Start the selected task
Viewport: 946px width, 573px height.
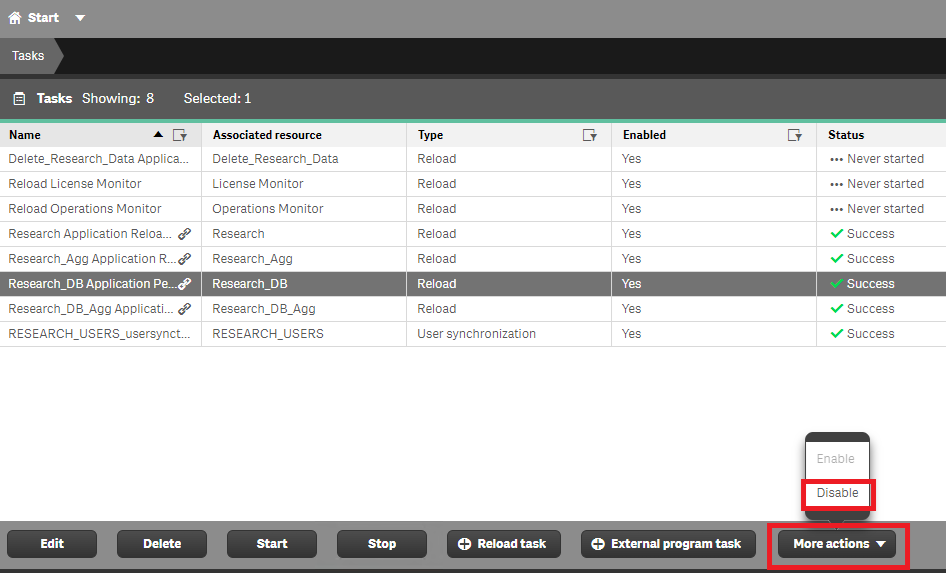coord(271,544)
